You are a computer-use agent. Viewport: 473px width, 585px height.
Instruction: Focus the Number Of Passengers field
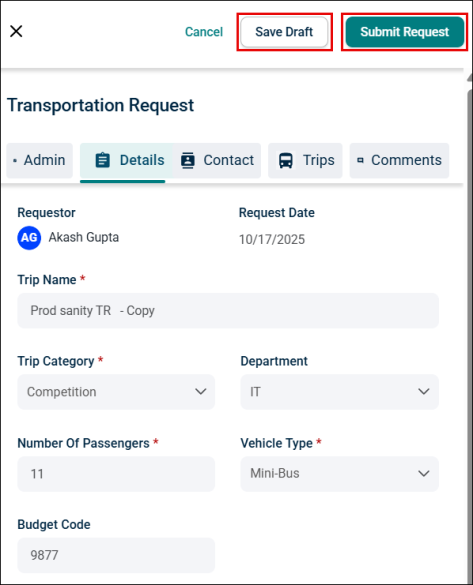tap(116, 474)
